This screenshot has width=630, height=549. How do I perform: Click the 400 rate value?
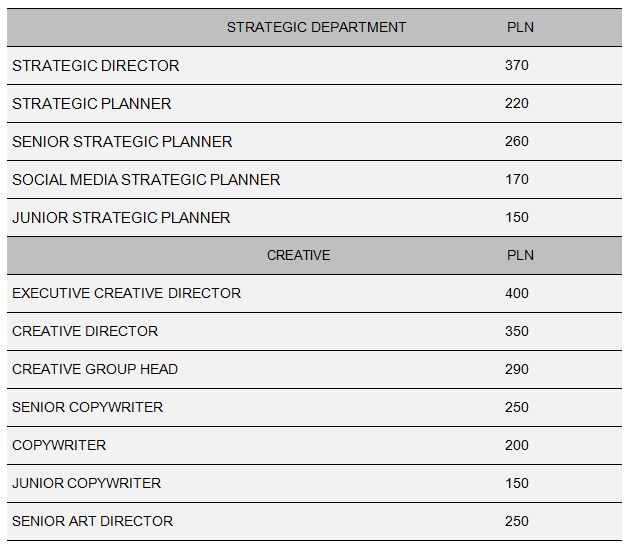point(517,294)
